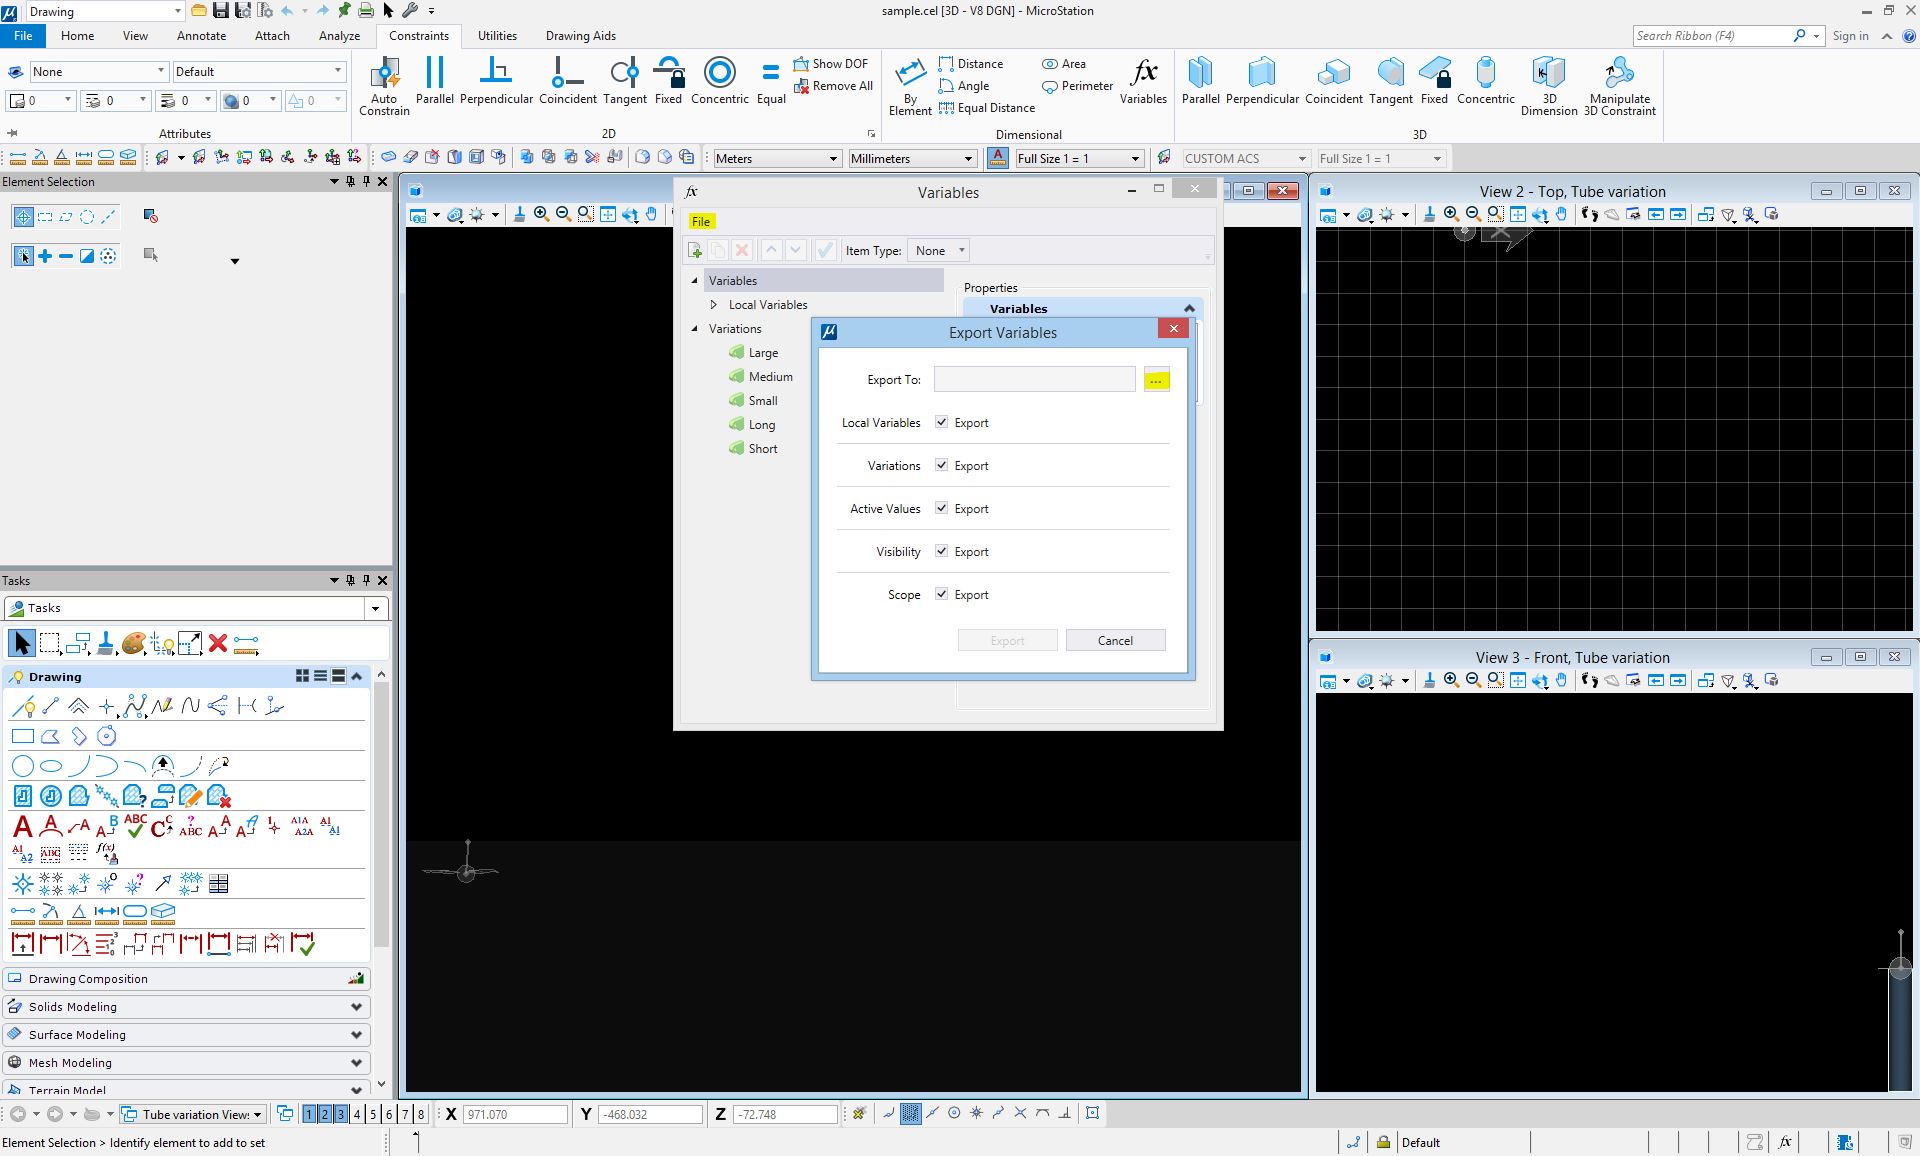Open File menu in Variables dialog
Viewport: 1920px width, 1156px height.
point(701,221)
